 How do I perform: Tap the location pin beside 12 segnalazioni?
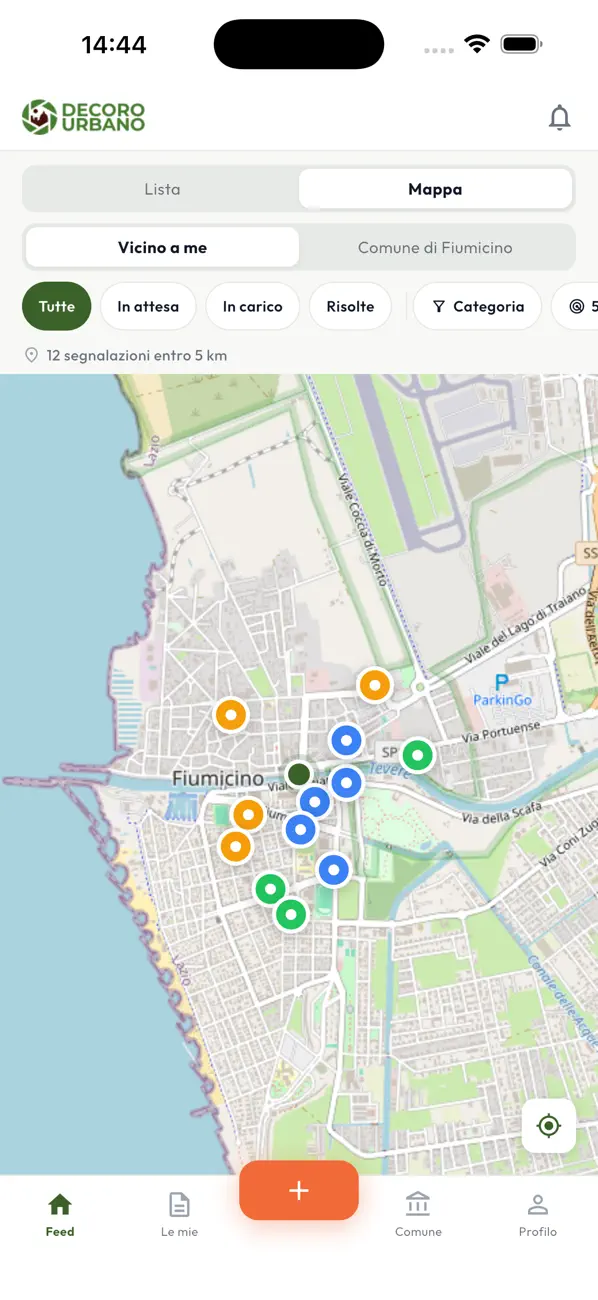(31, 355)
